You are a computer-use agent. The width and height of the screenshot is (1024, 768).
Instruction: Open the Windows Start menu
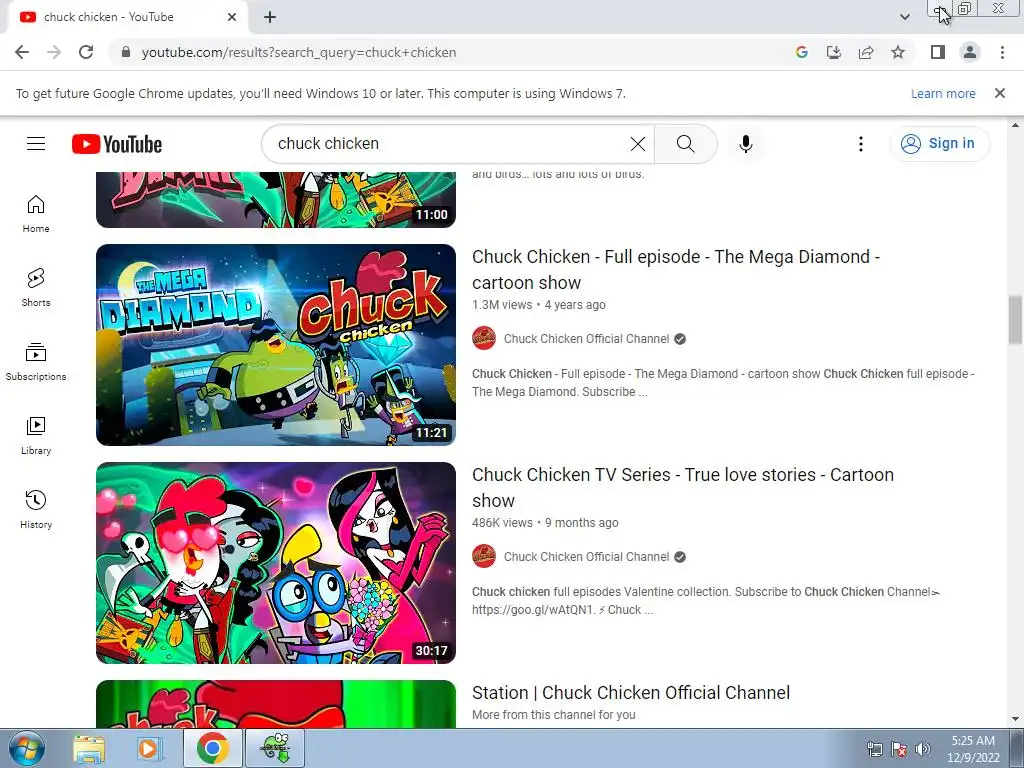tap(26, 748)
